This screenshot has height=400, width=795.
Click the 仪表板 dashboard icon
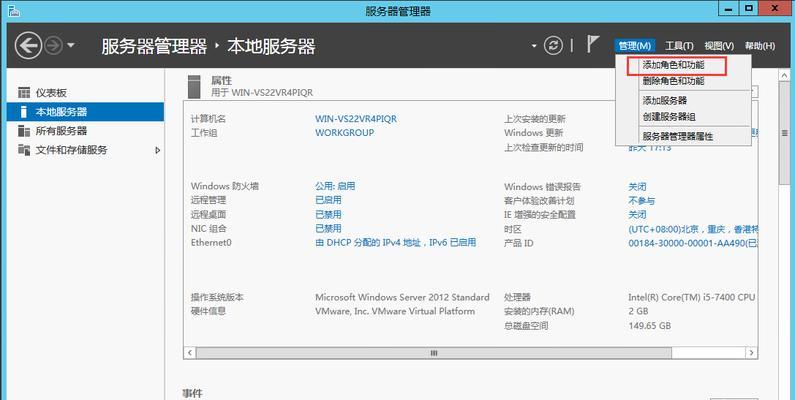click(x=24, y=93)
